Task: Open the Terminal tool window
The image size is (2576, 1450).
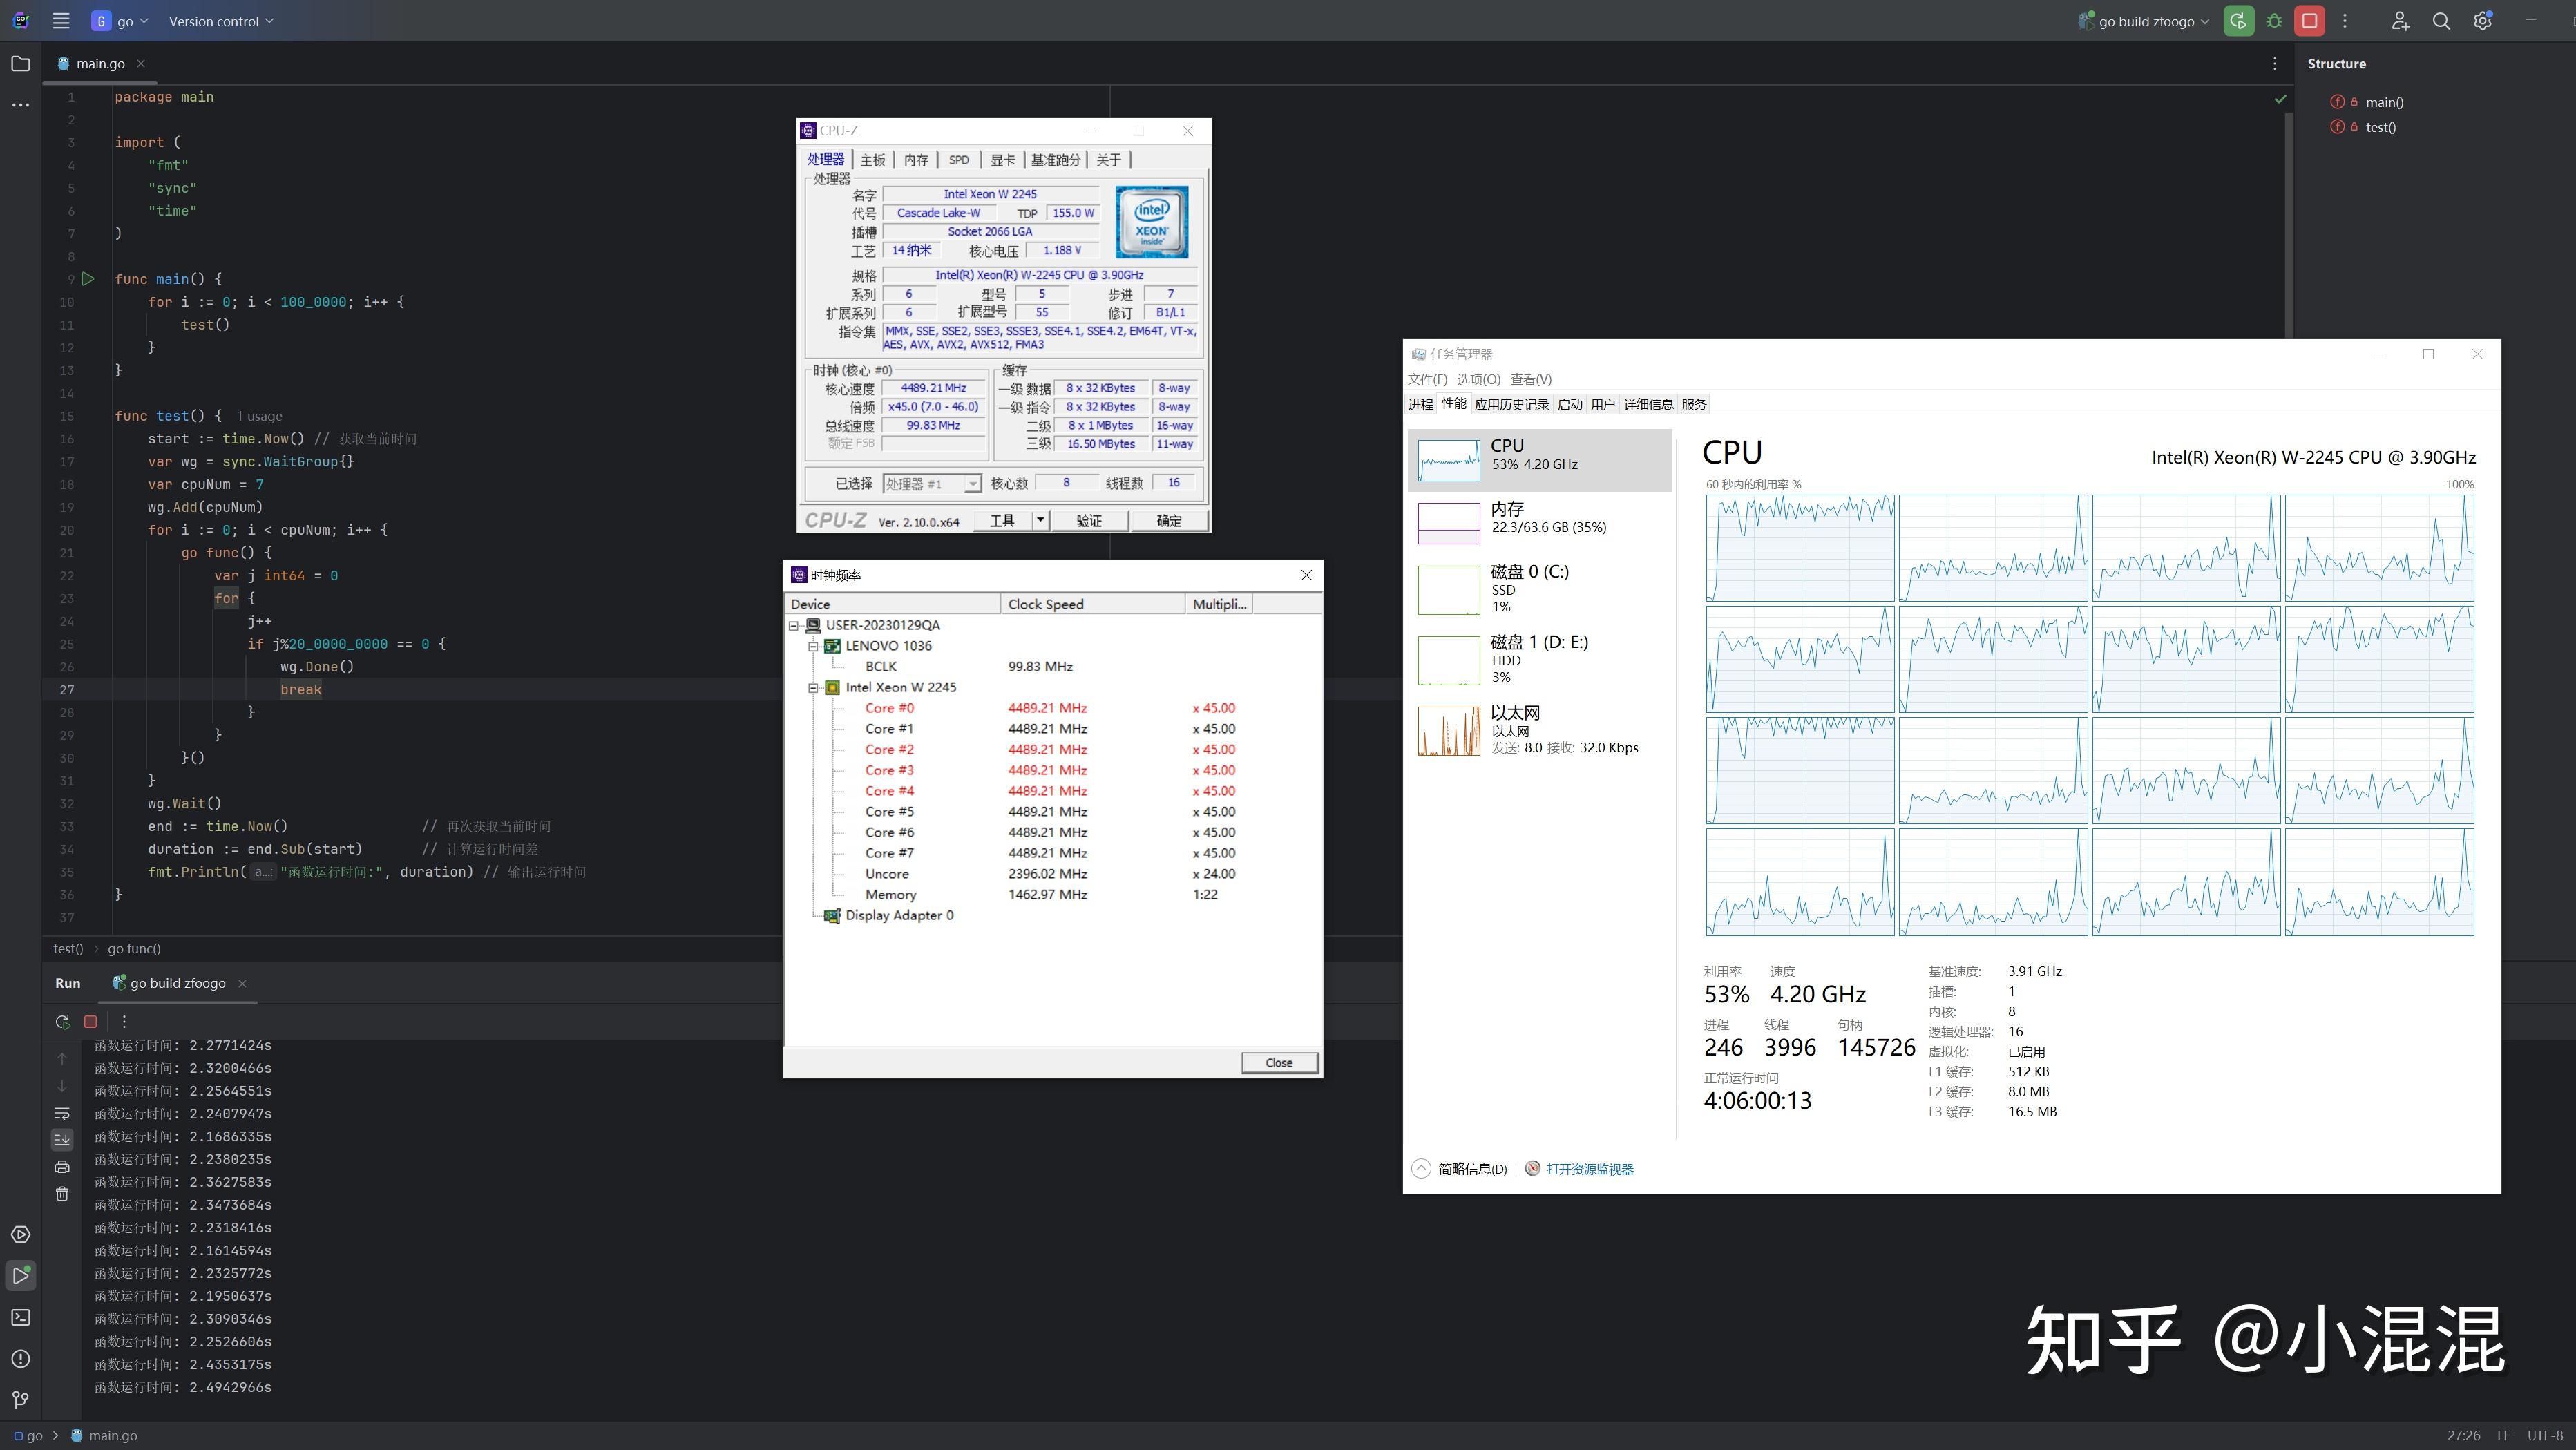Action: click(x=21, y=1317)
